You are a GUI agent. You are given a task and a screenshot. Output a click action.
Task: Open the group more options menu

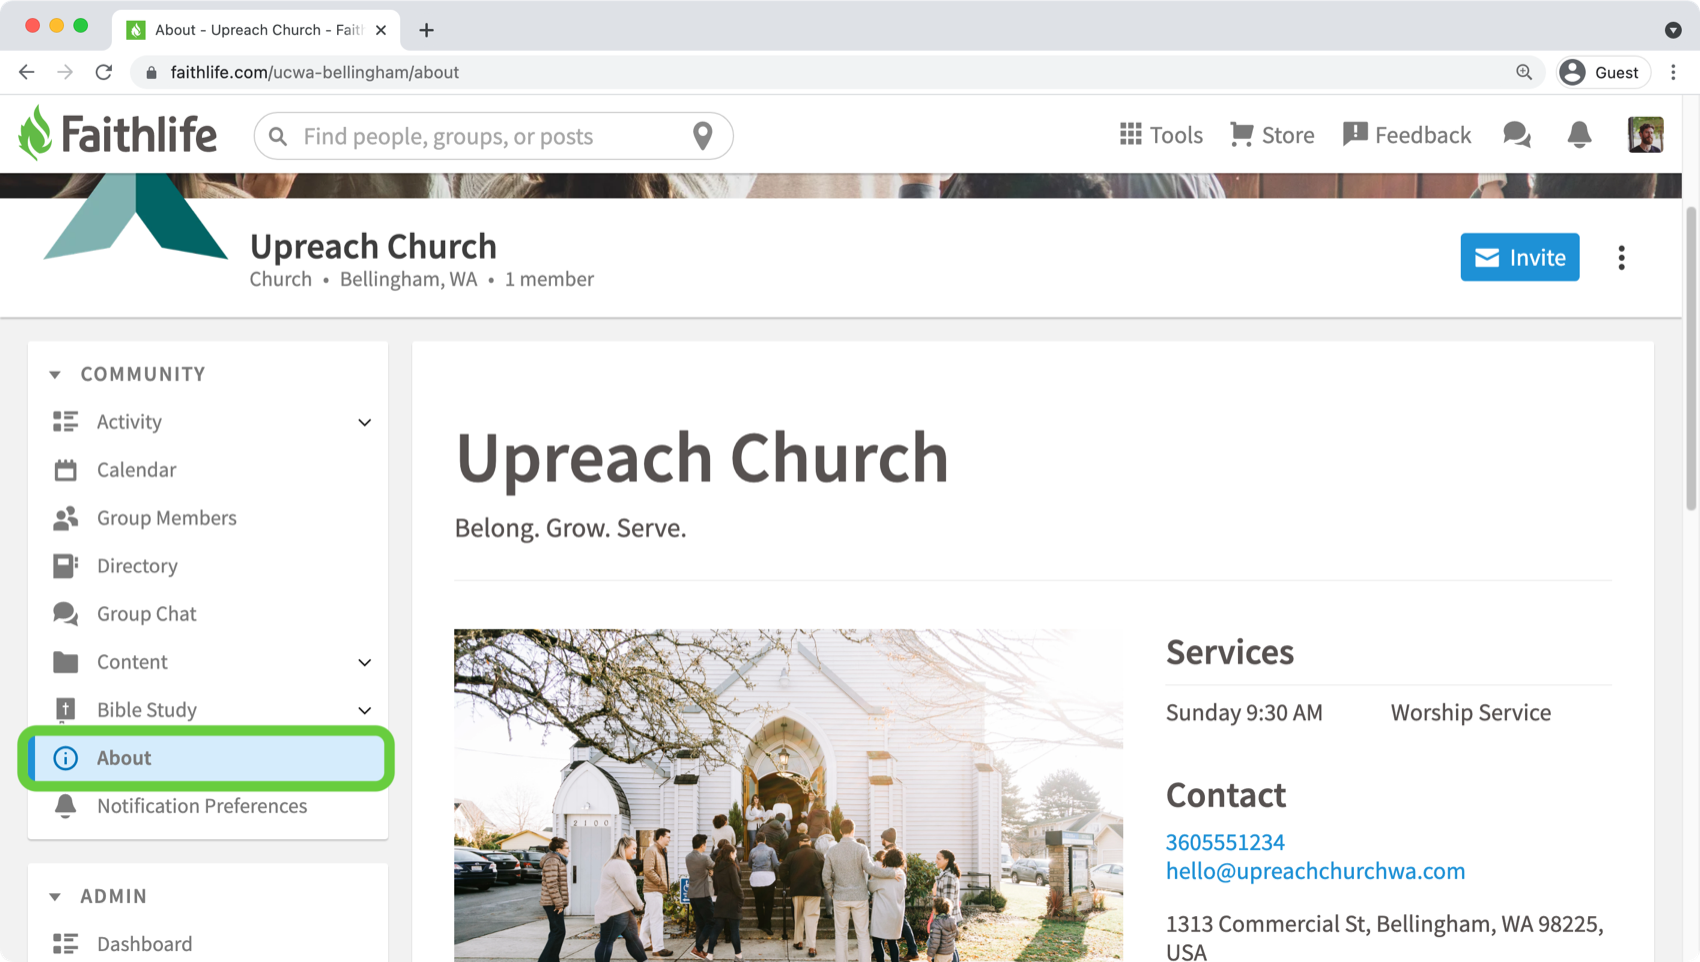(x=1621, y=258)
